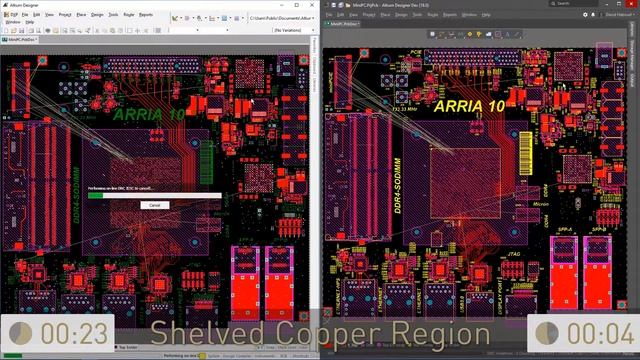The image size is (640, 360).
Task: Click the line drawing icon in the right Active Bar
Action: (x=517, y=34)
